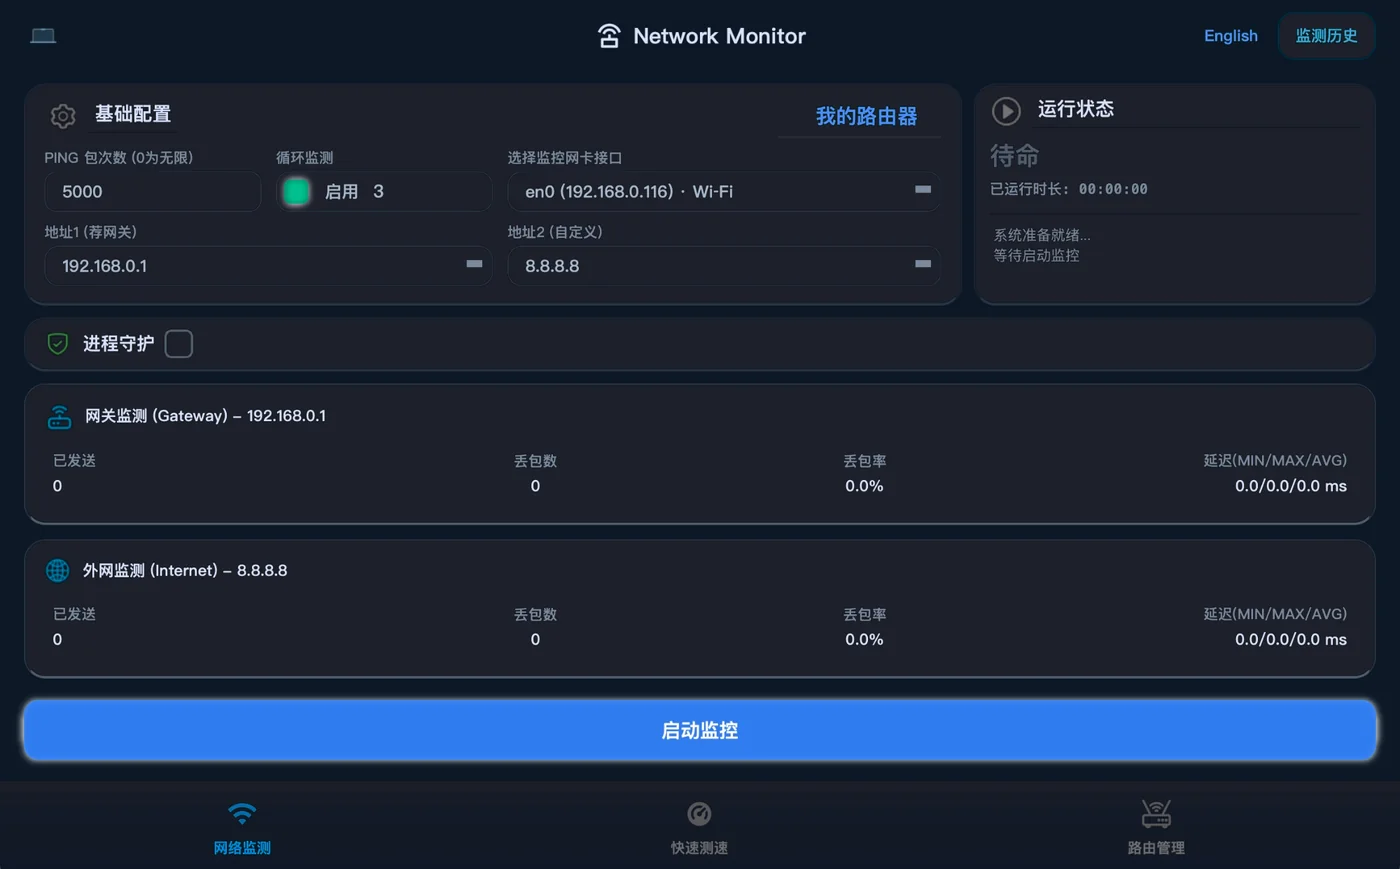
Task: Click the 外网监测 (Internet) – 8.8.8.8 heading
Action: coord(185,570)
